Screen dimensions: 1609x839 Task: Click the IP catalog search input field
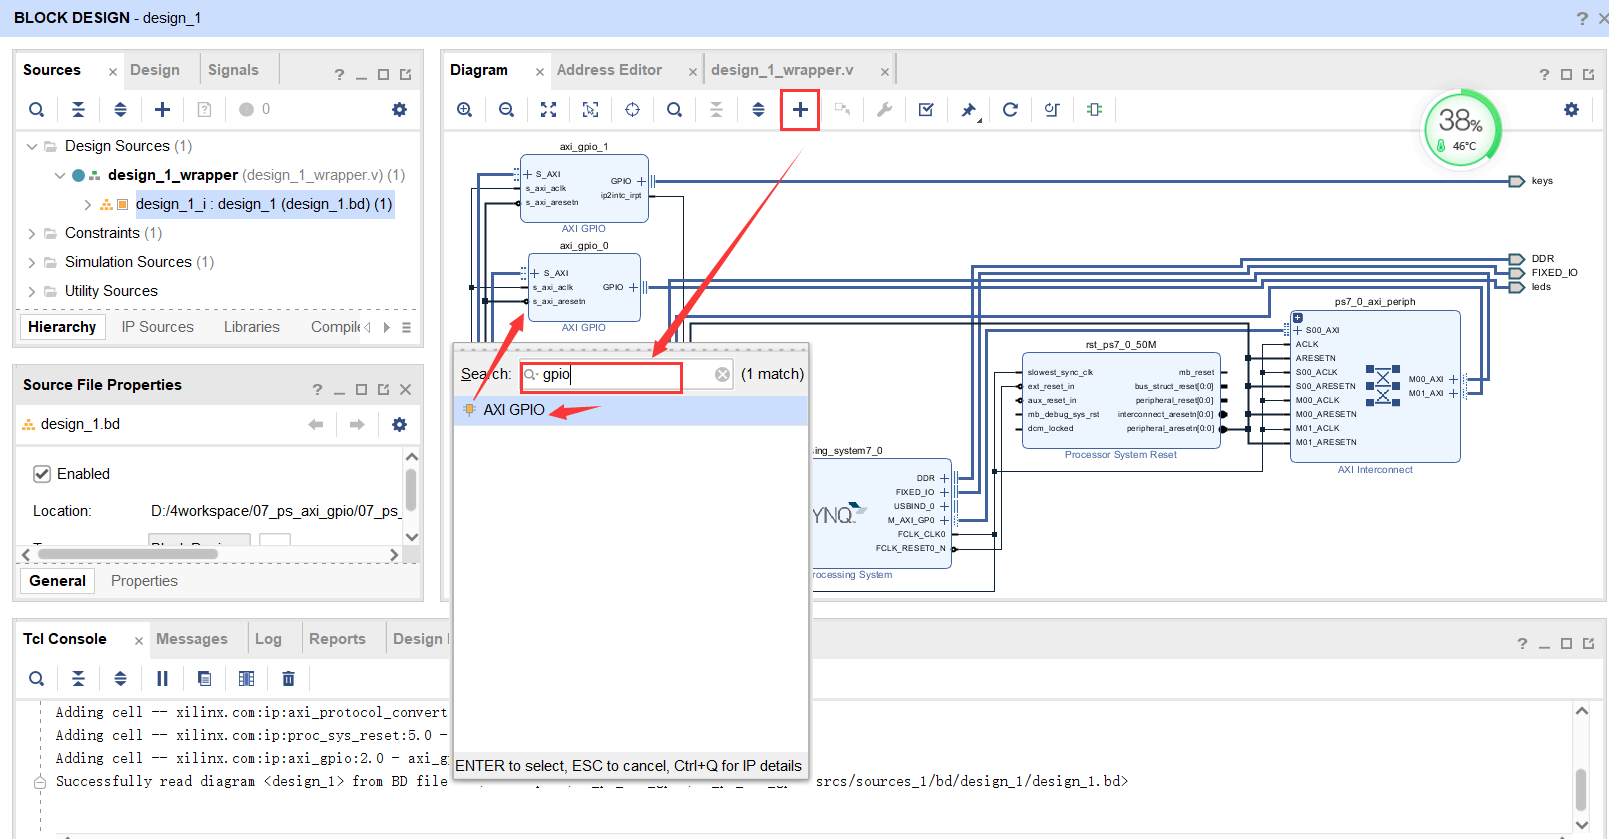pyautogui.click(x=625, y=375)
